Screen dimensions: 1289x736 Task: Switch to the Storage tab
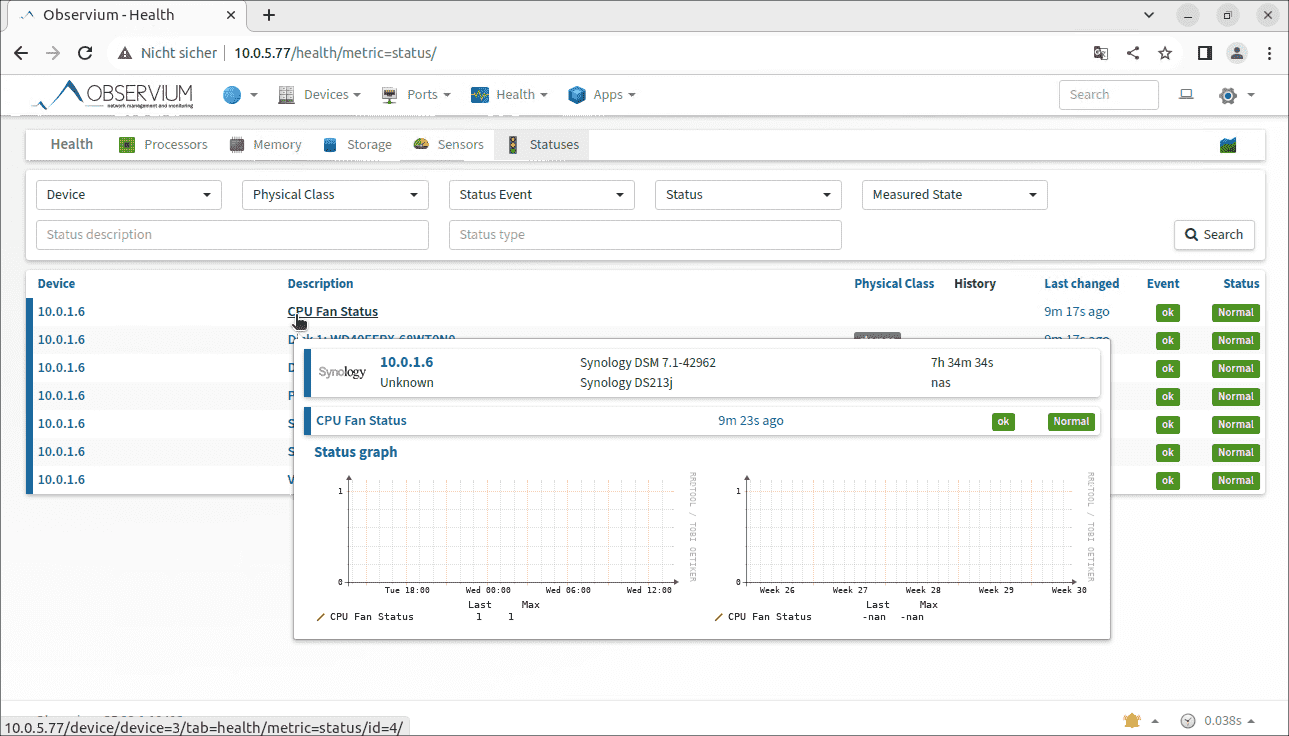(357, 145)
